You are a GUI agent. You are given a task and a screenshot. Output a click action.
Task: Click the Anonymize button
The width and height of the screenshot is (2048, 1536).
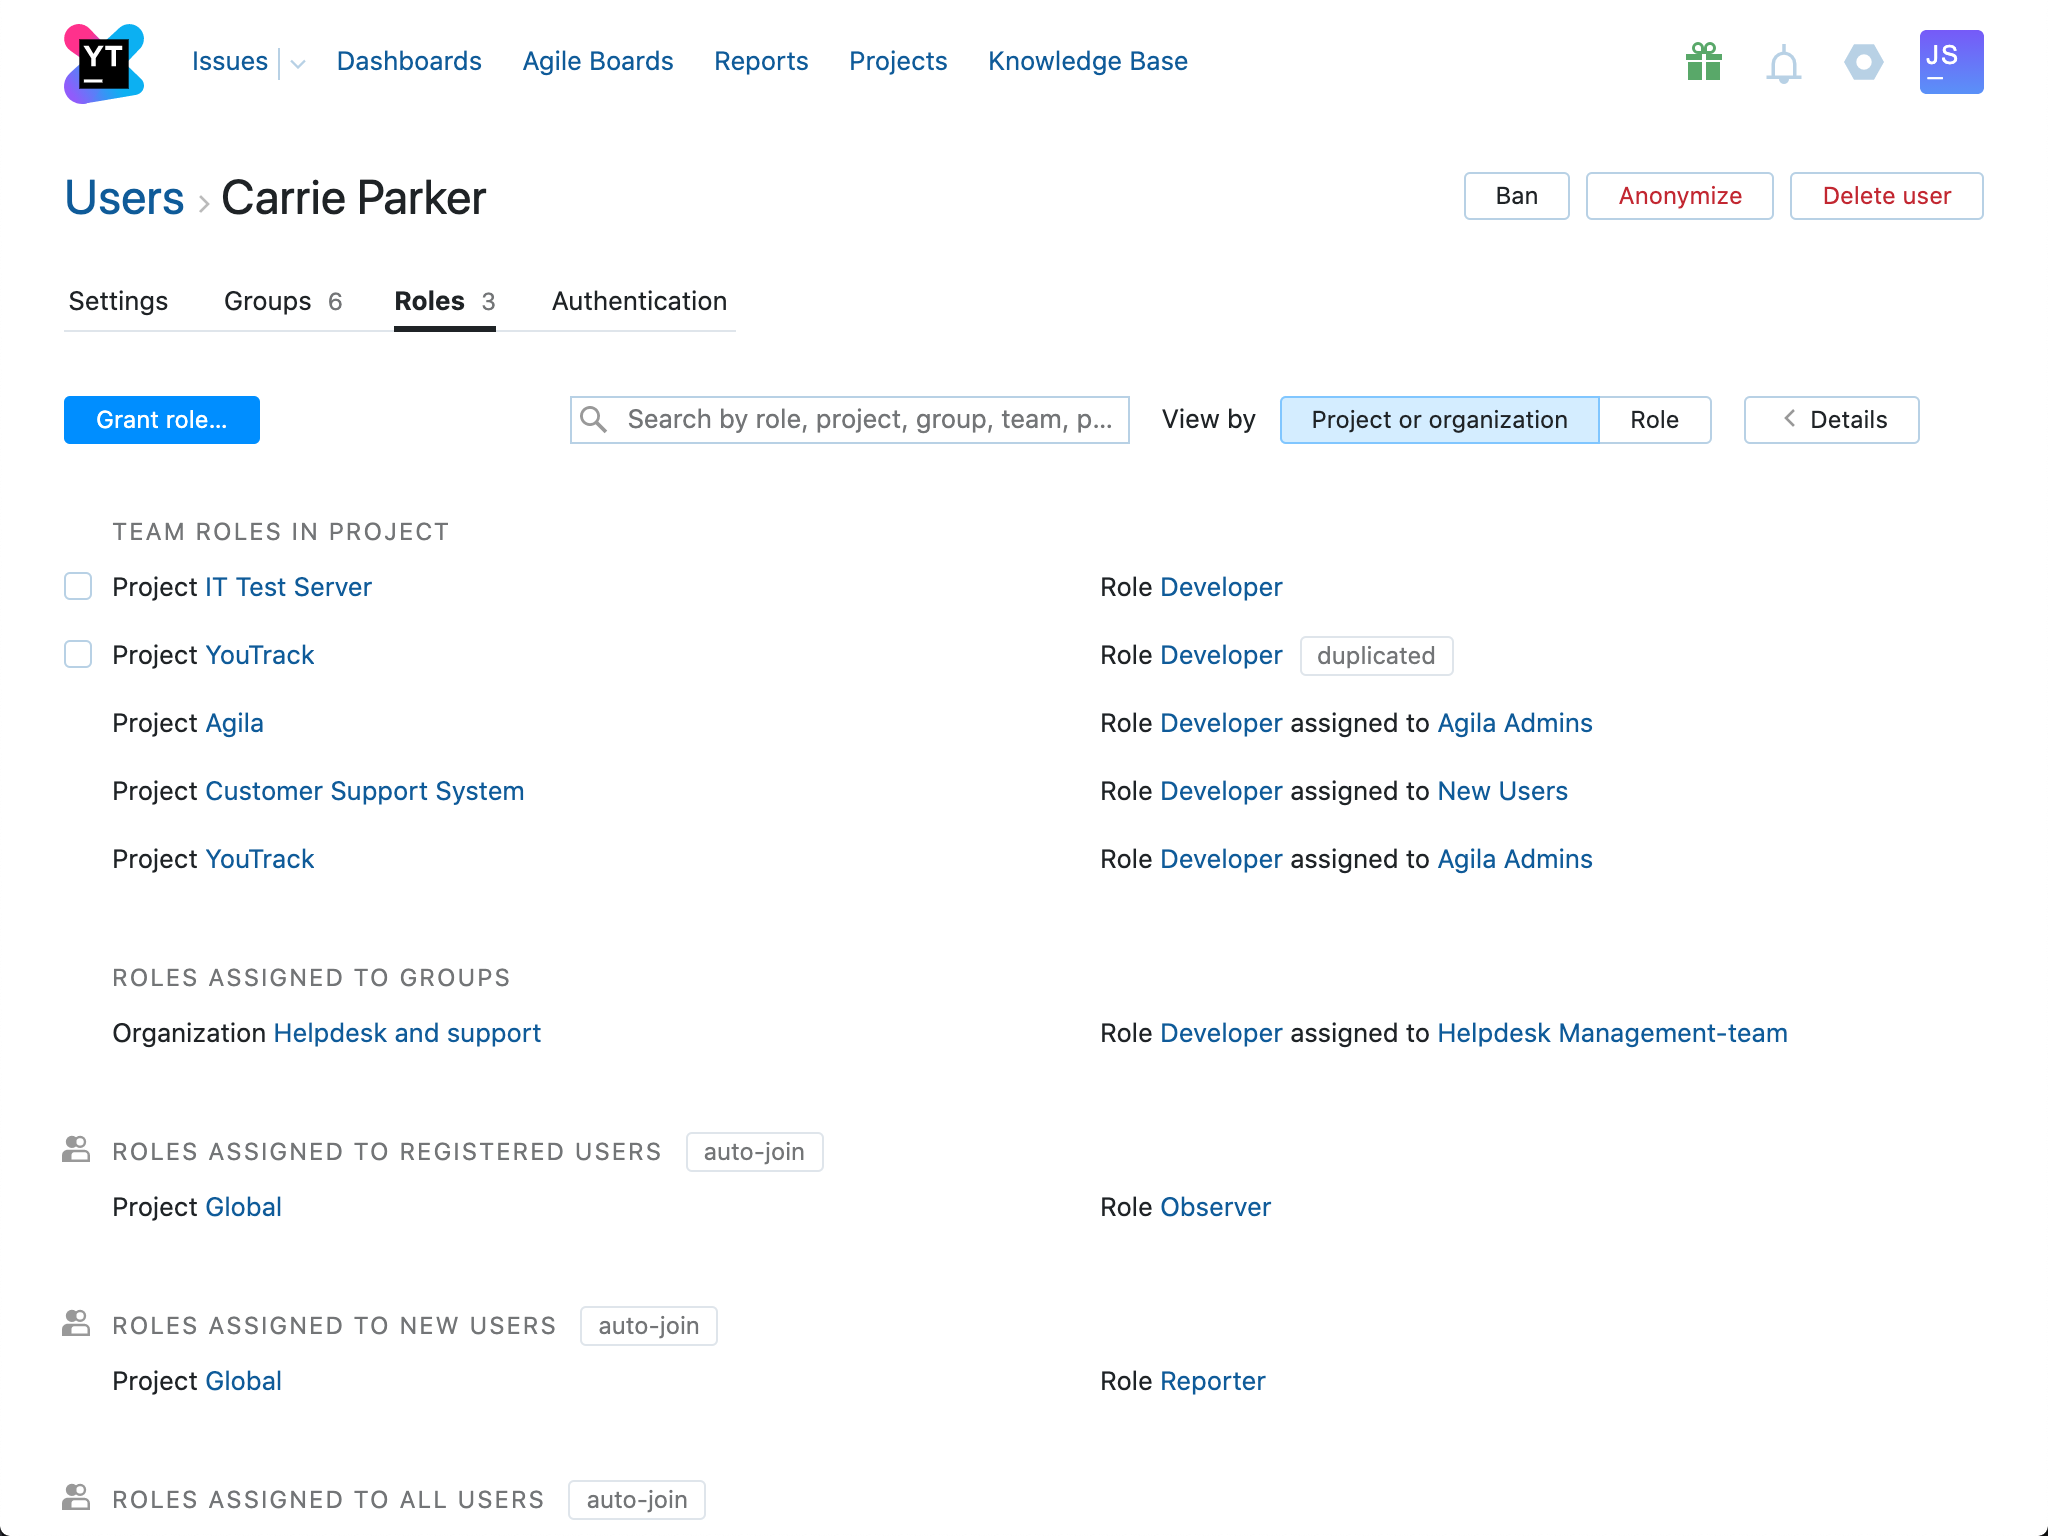(1679, 196)
